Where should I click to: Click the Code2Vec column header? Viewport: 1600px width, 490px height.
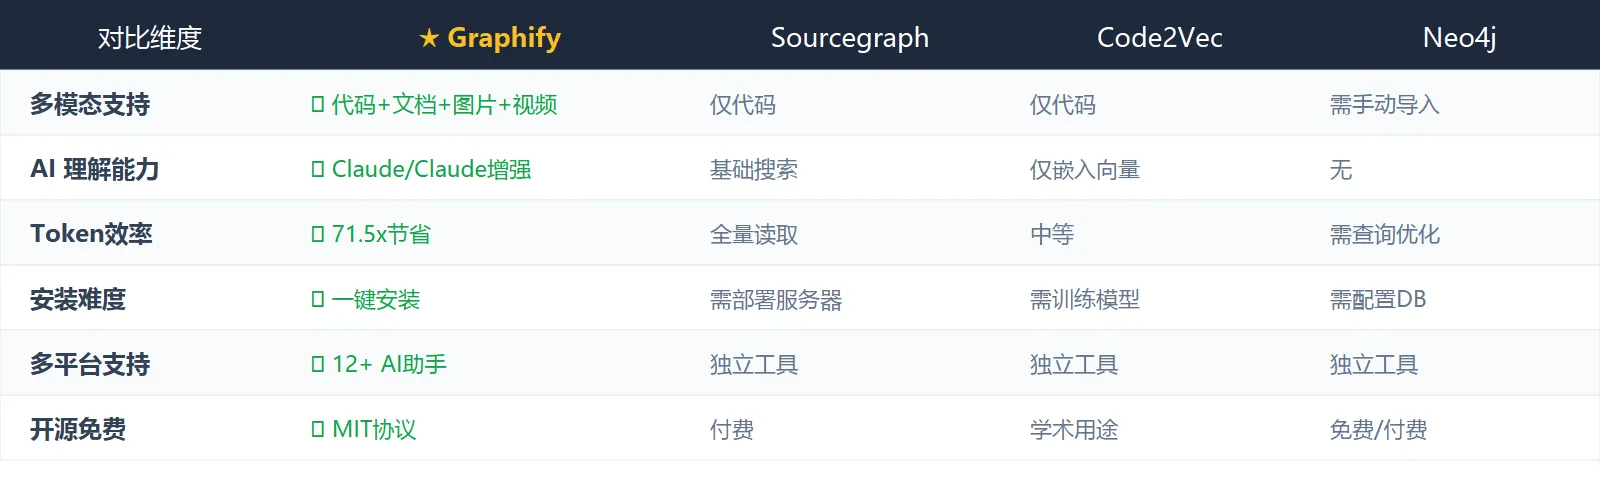(1160, 38)
